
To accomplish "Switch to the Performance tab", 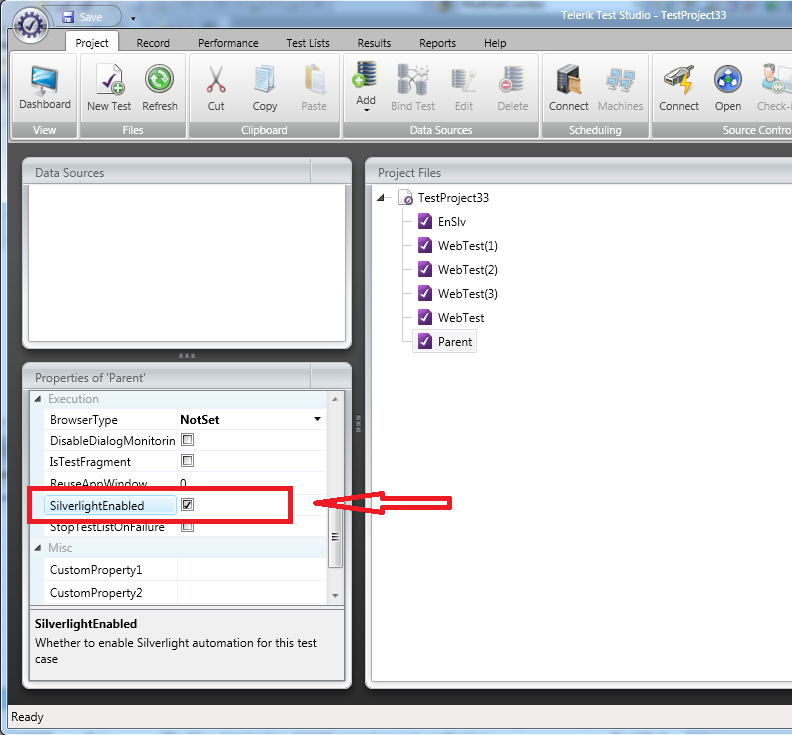I will pos(228,43).
